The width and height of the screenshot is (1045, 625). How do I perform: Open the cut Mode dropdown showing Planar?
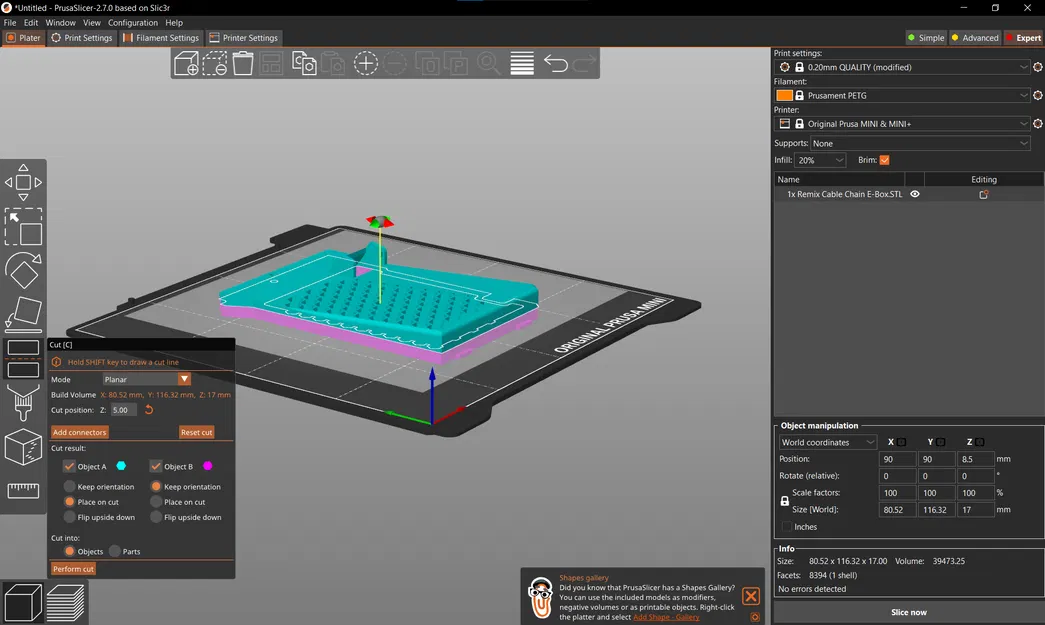(x=145, y=379)
